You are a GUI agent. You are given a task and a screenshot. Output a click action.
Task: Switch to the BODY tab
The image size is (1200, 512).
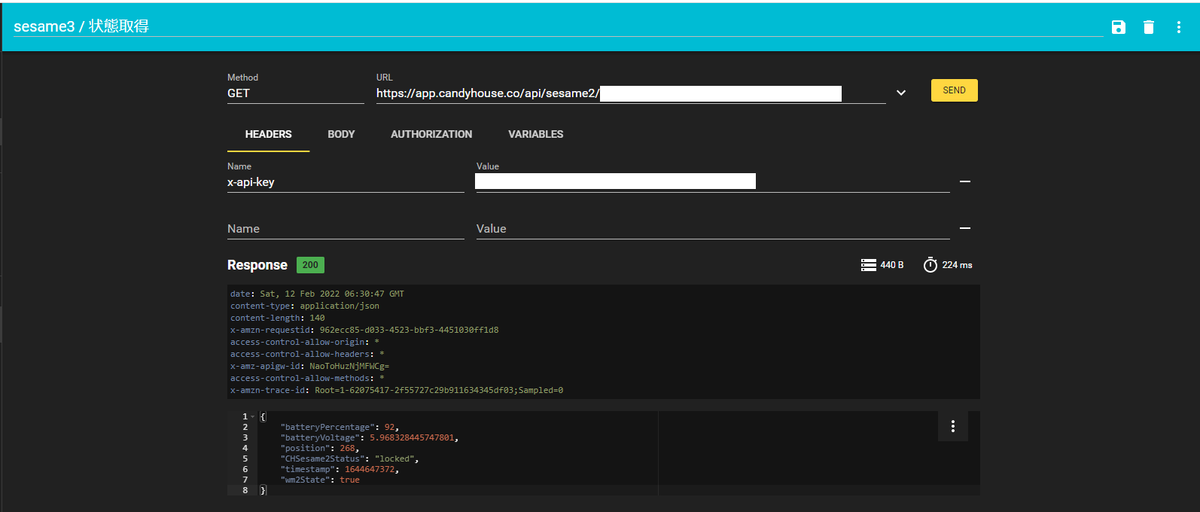pos(341,134)
